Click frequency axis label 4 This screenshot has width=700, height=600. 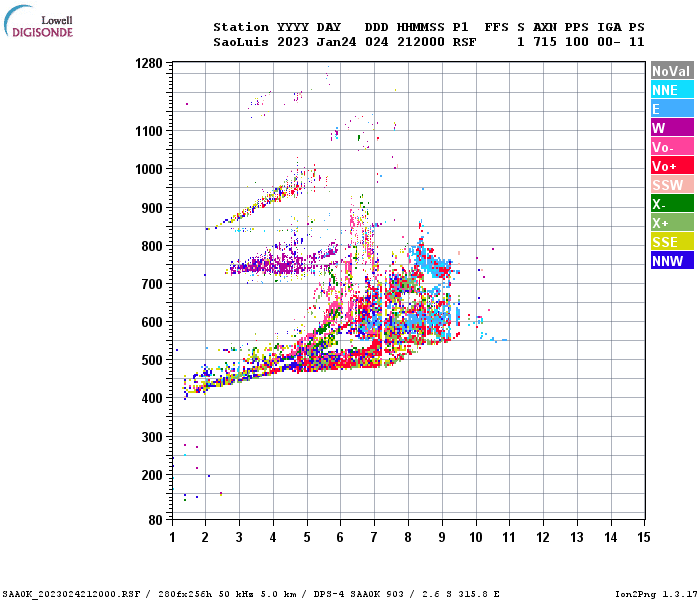point(273,537)
